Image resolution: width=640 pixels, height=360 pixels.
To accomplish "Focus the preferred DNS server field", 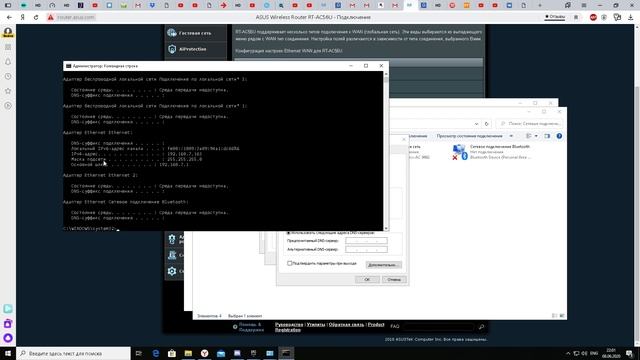I will point(366,241).
